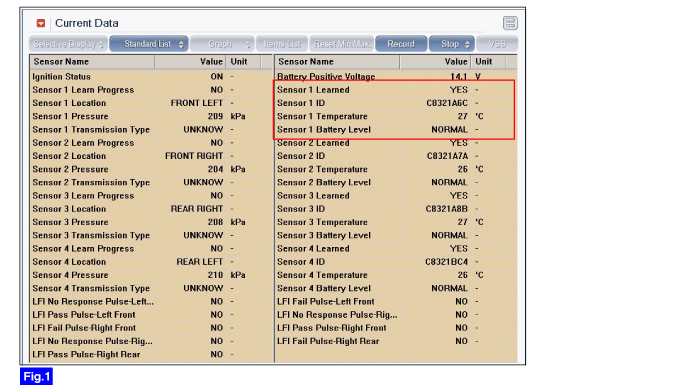Select the Sensor 2 Pressure row
The image size is (700, 392).
[x=151, y=169]
